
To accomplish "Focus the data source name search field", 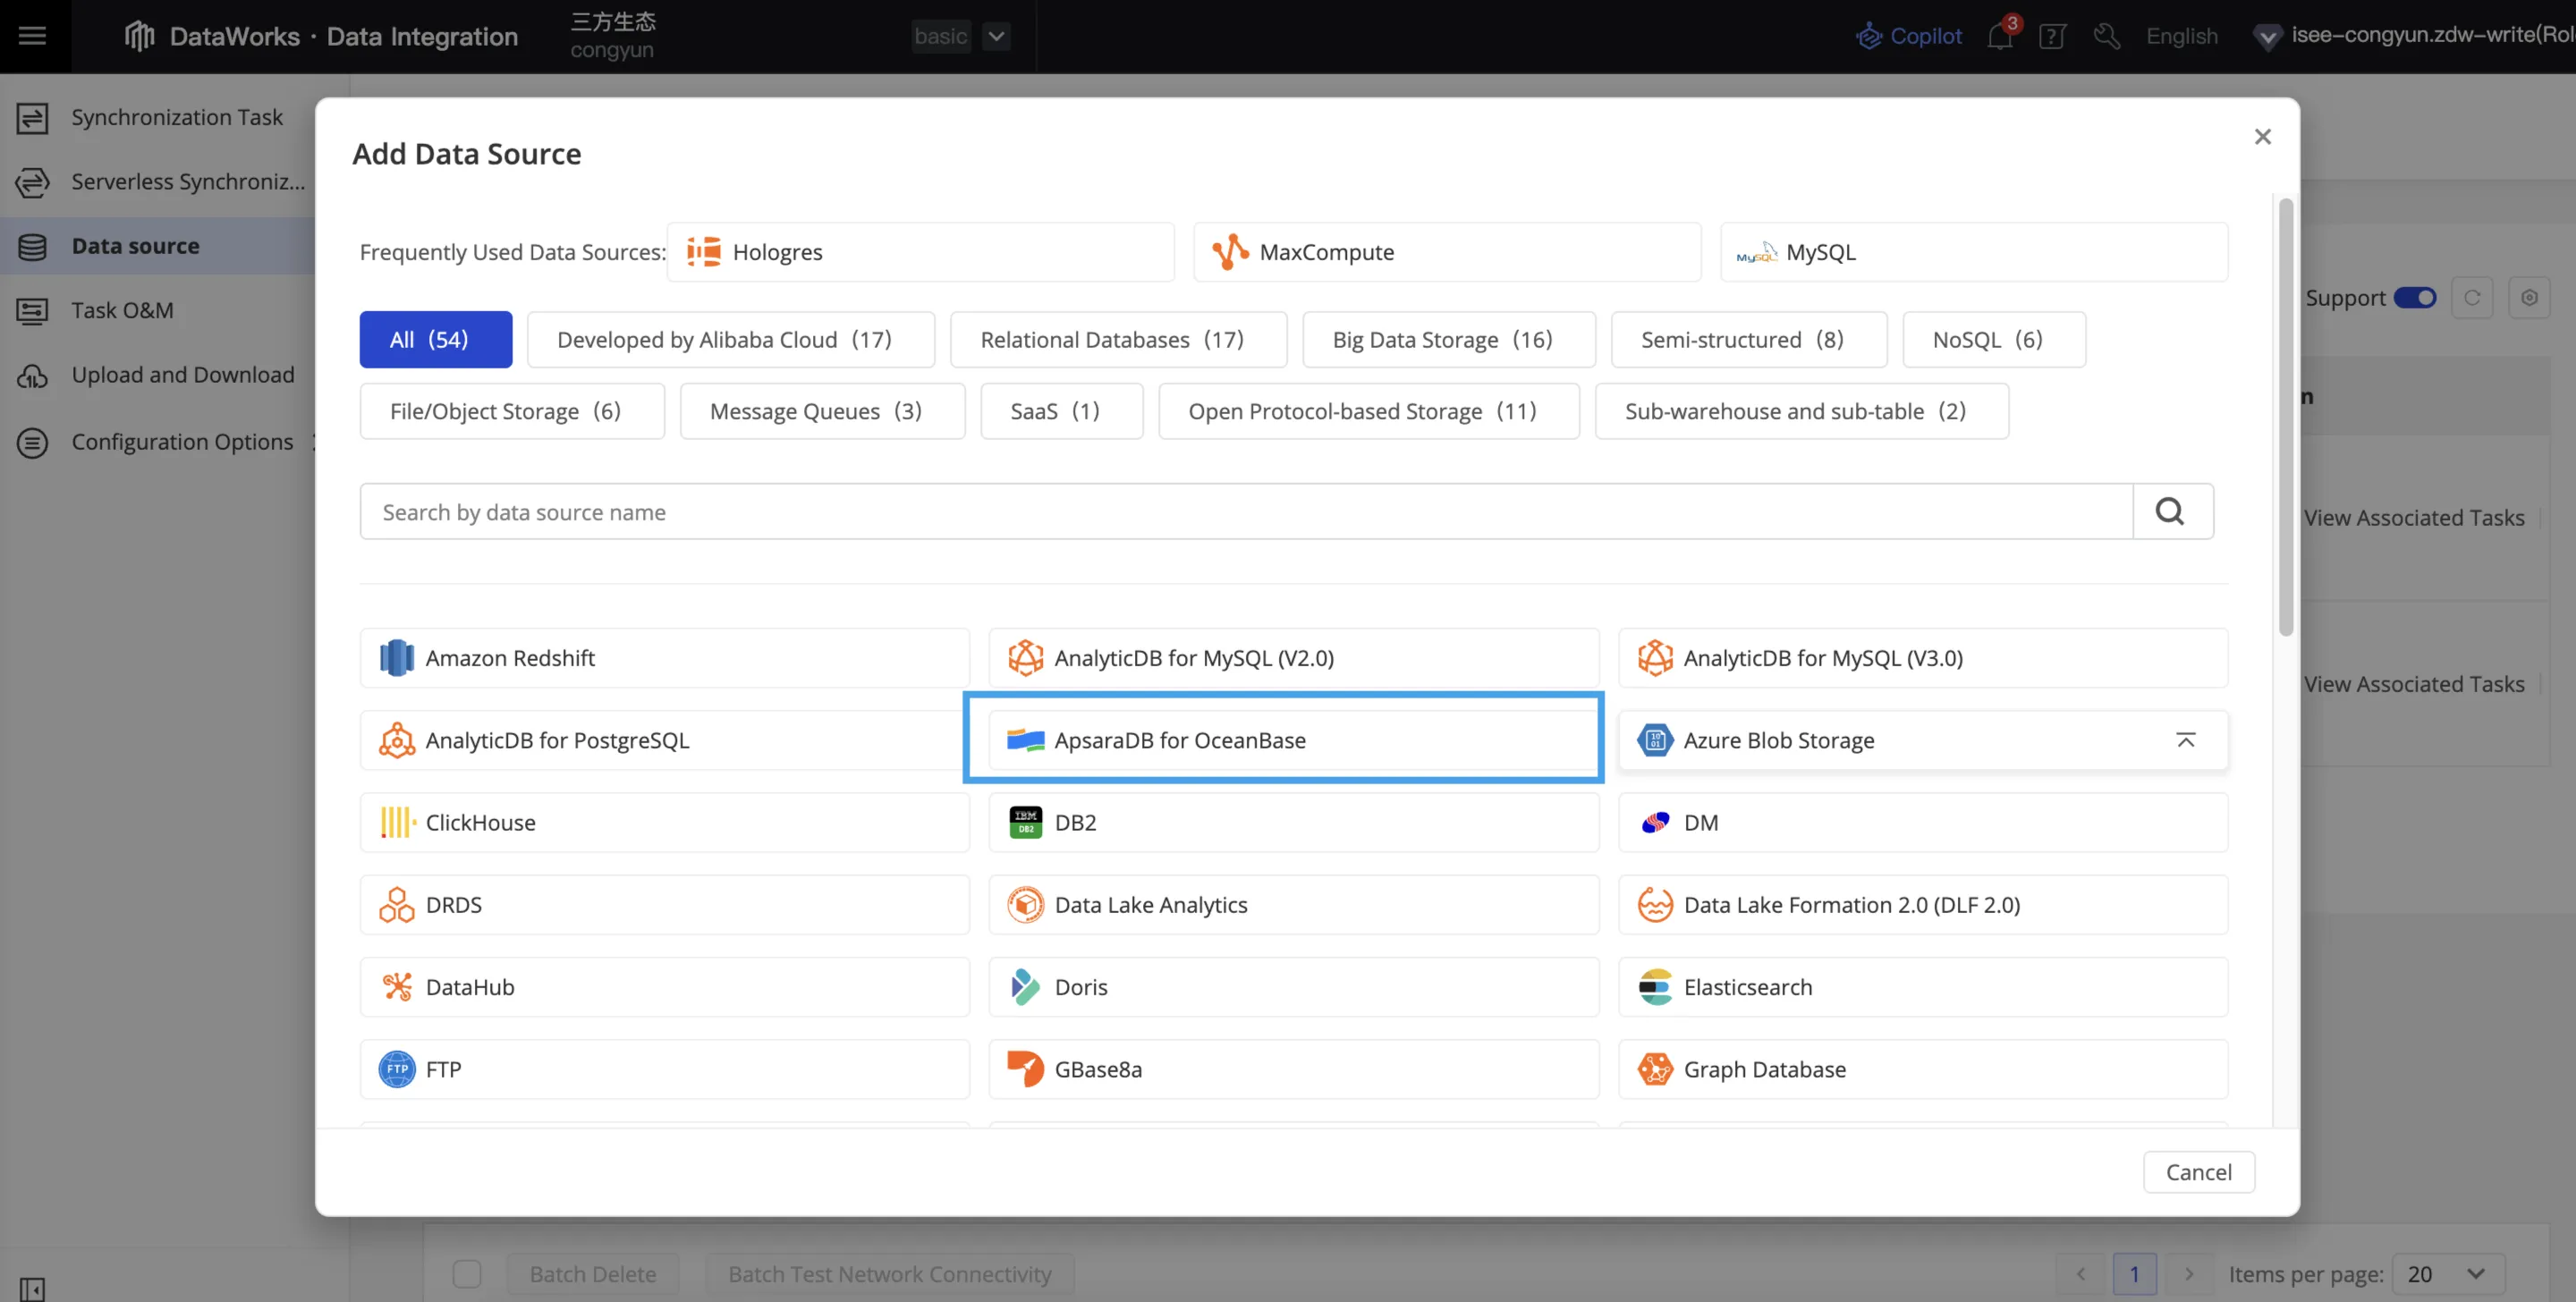I will [1245, 512].
